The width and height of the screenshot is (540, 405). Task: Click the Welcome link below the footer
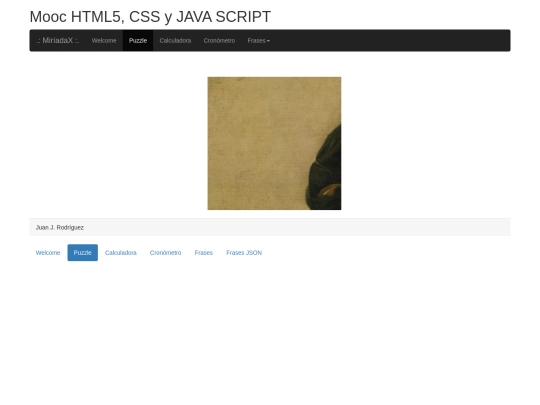48,253
